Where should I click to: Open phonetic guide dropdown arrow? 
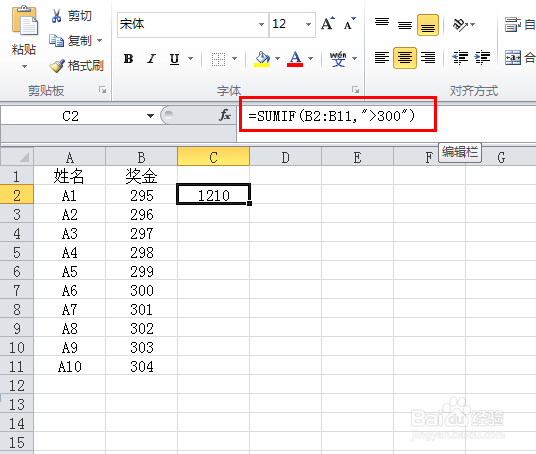354,59
